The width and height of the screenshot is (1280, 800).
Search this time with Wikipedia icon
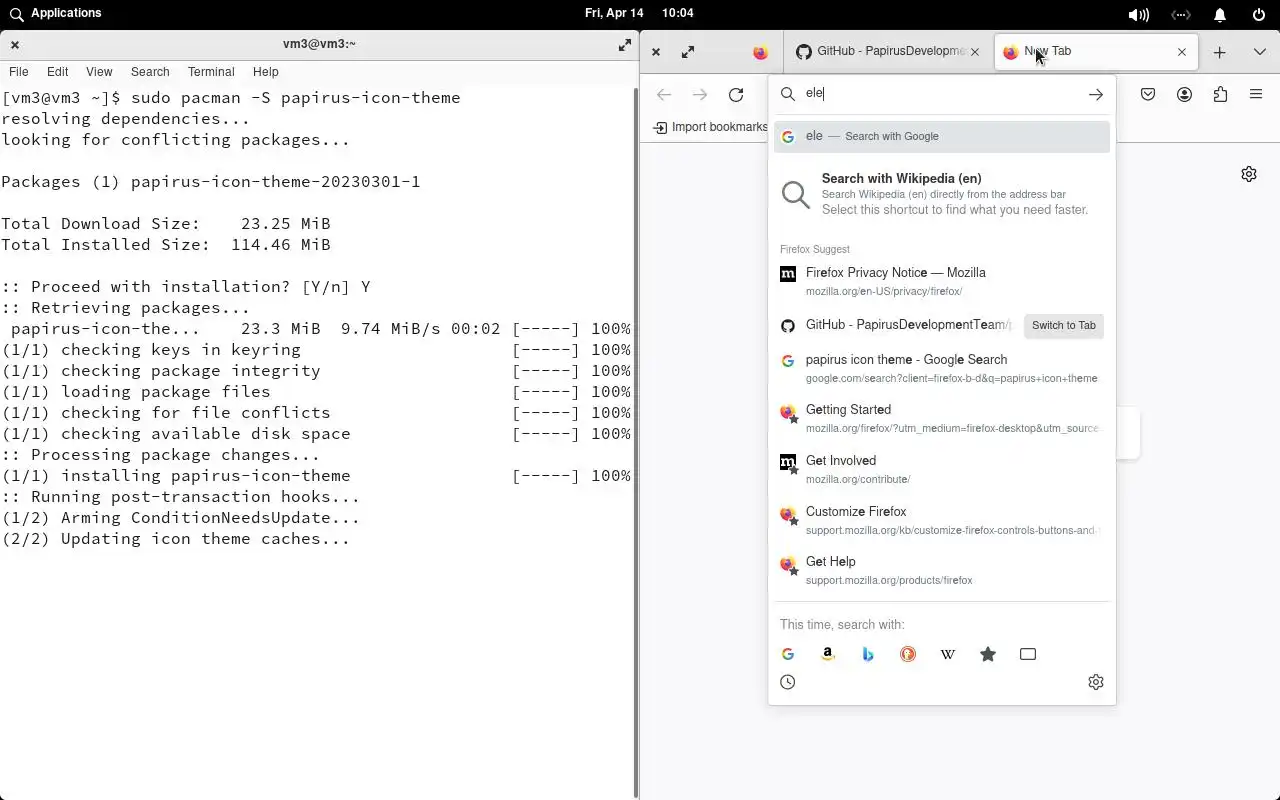click(948, 654)
